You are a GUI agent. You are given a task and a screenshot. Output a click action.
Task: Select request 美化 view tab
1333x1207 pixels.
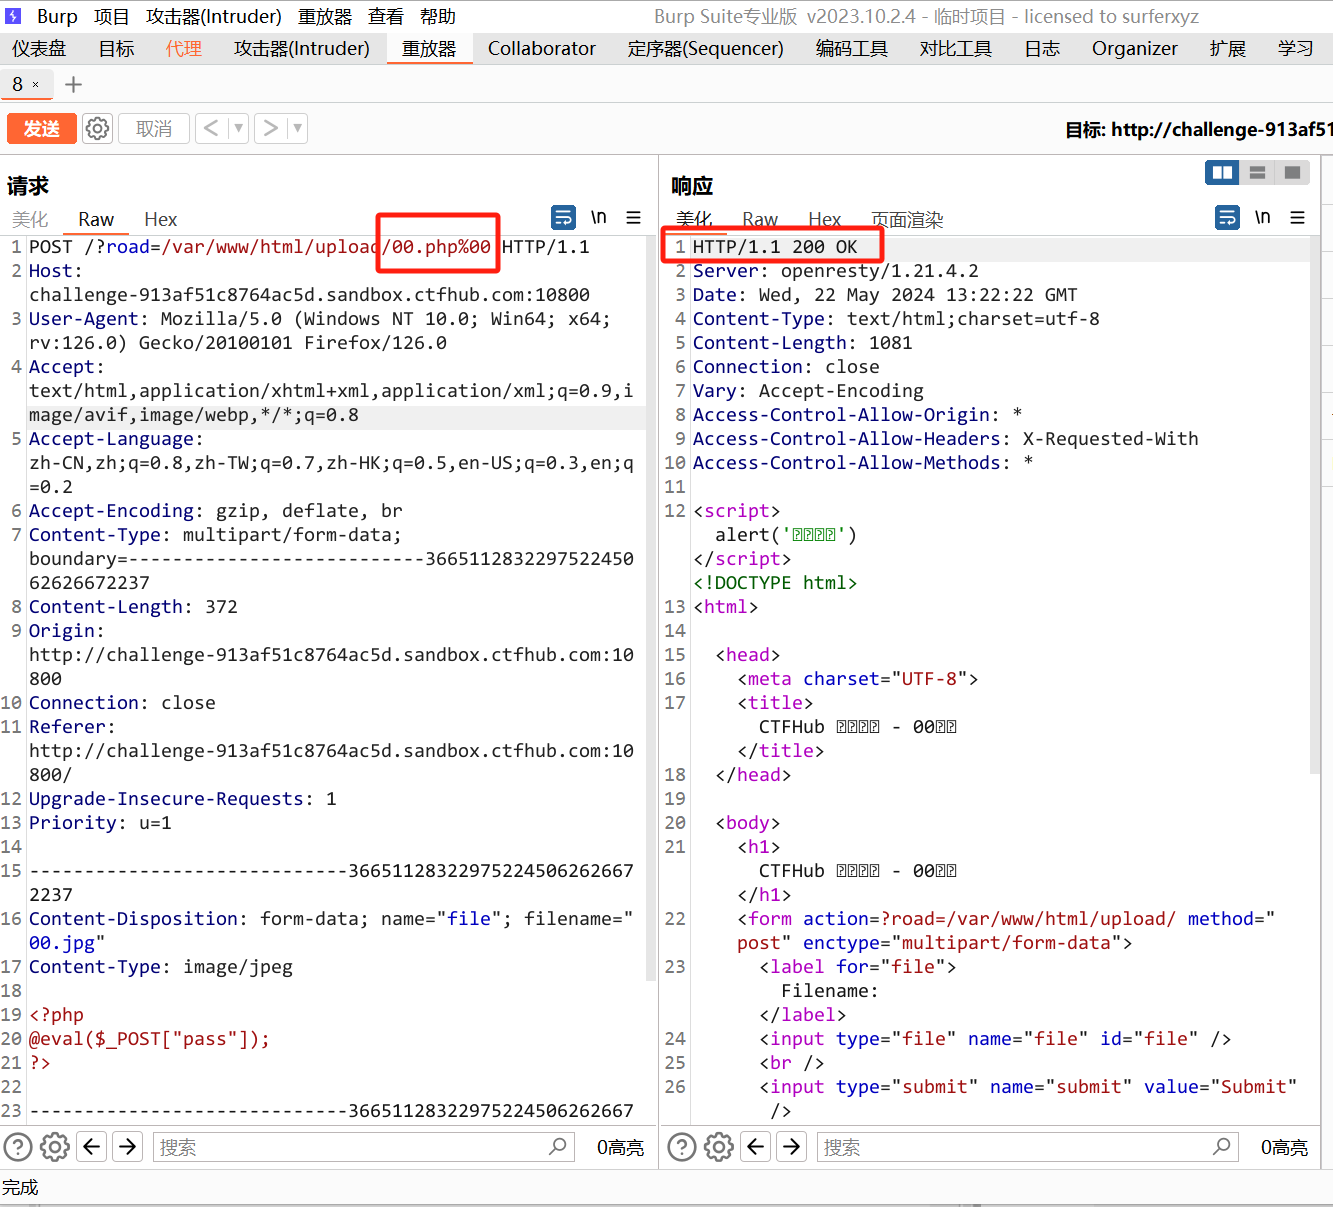click(30, 219)
